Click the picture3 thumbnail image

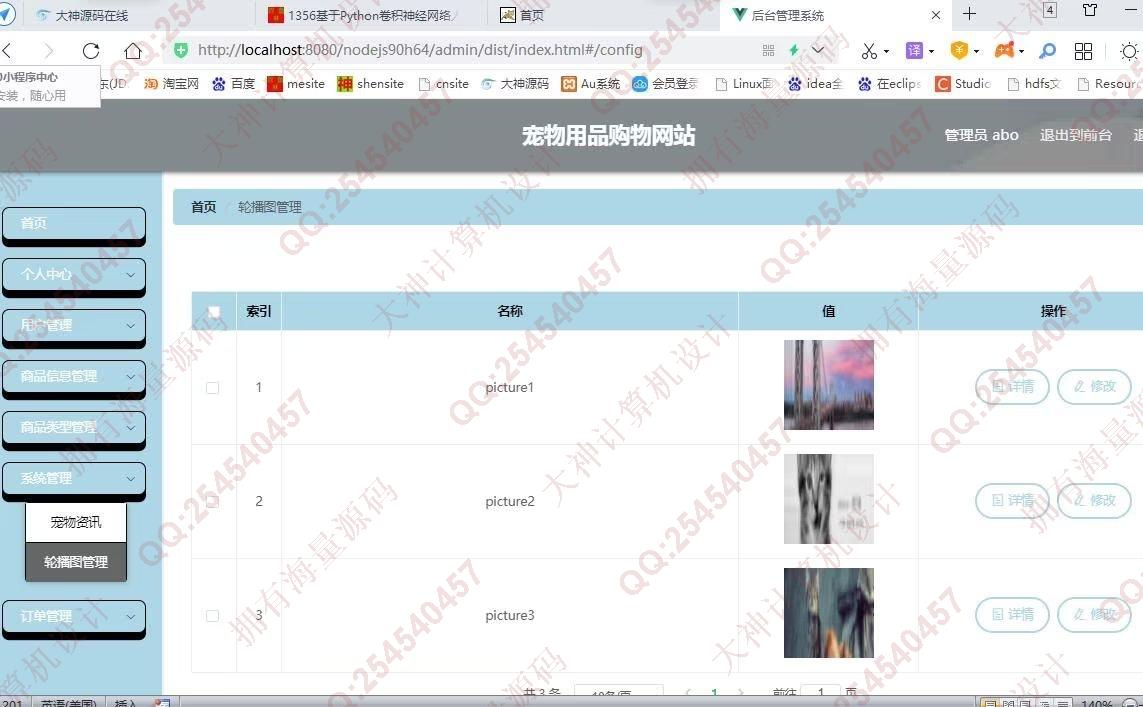point(828,613)
